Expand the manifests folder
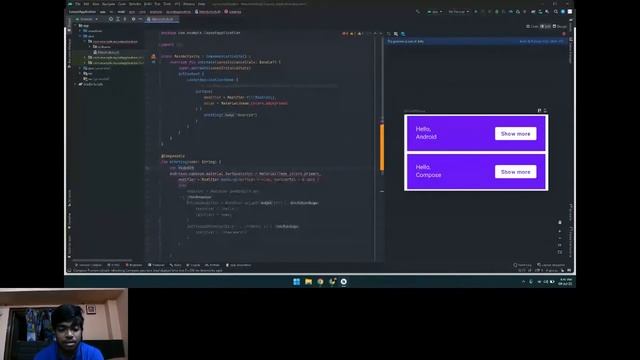 pos(80,31)
